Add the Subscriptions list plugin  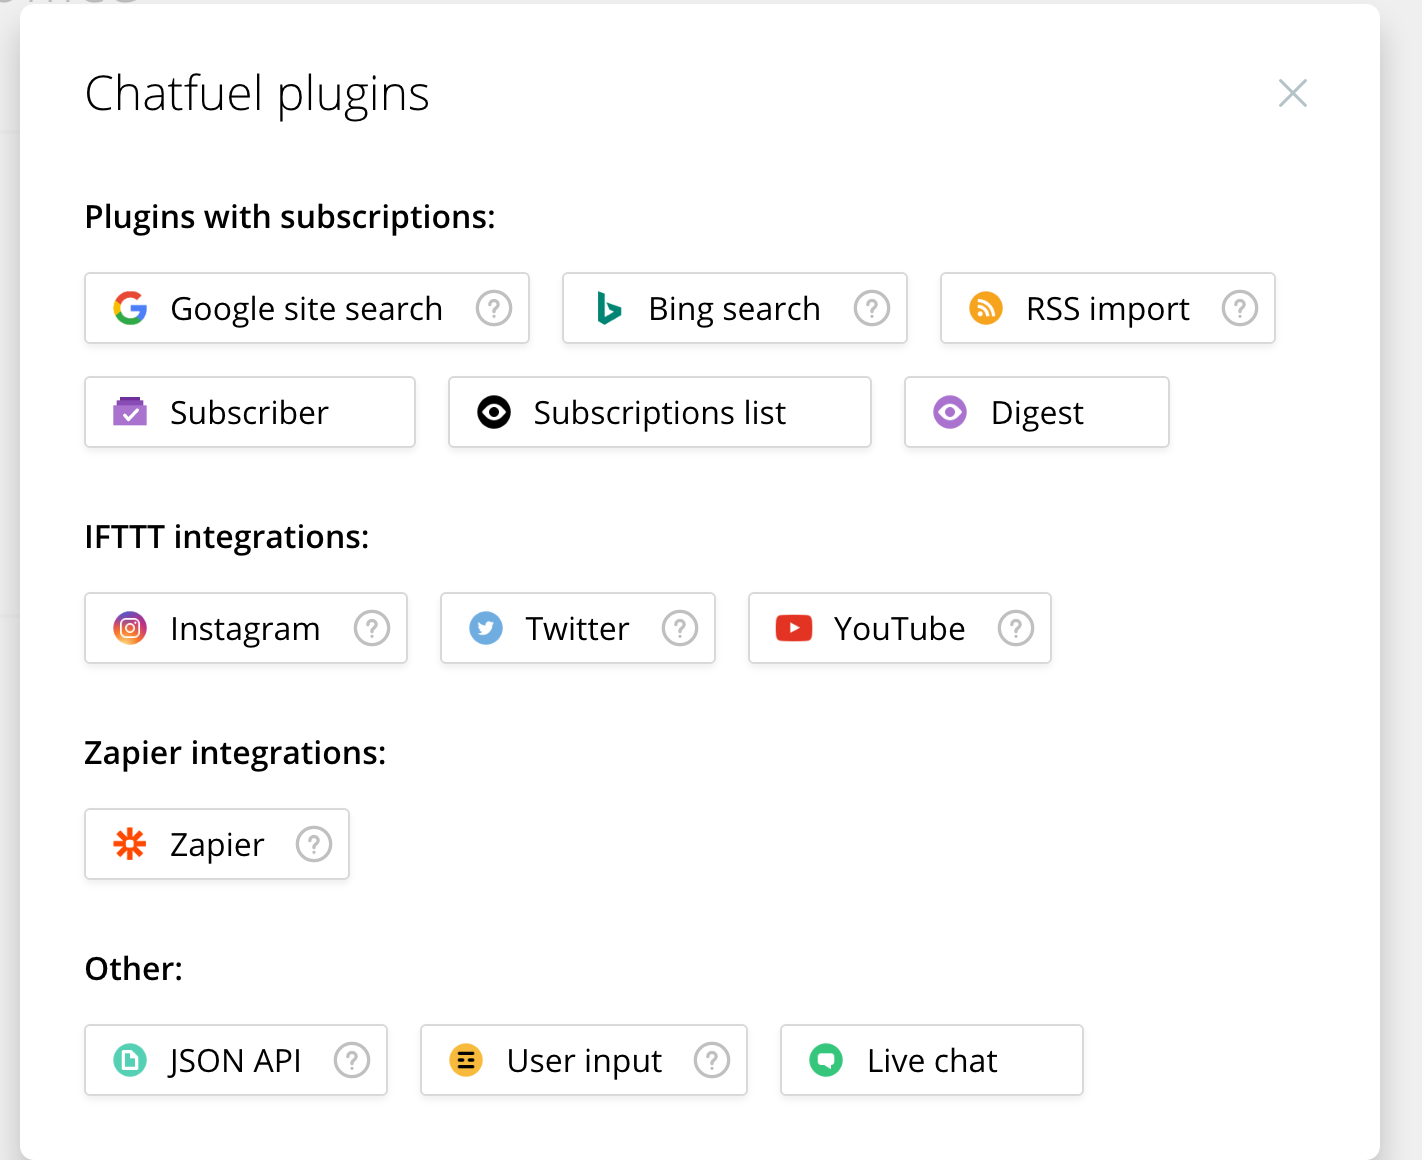pyautogui.click(x=659, y=412)
